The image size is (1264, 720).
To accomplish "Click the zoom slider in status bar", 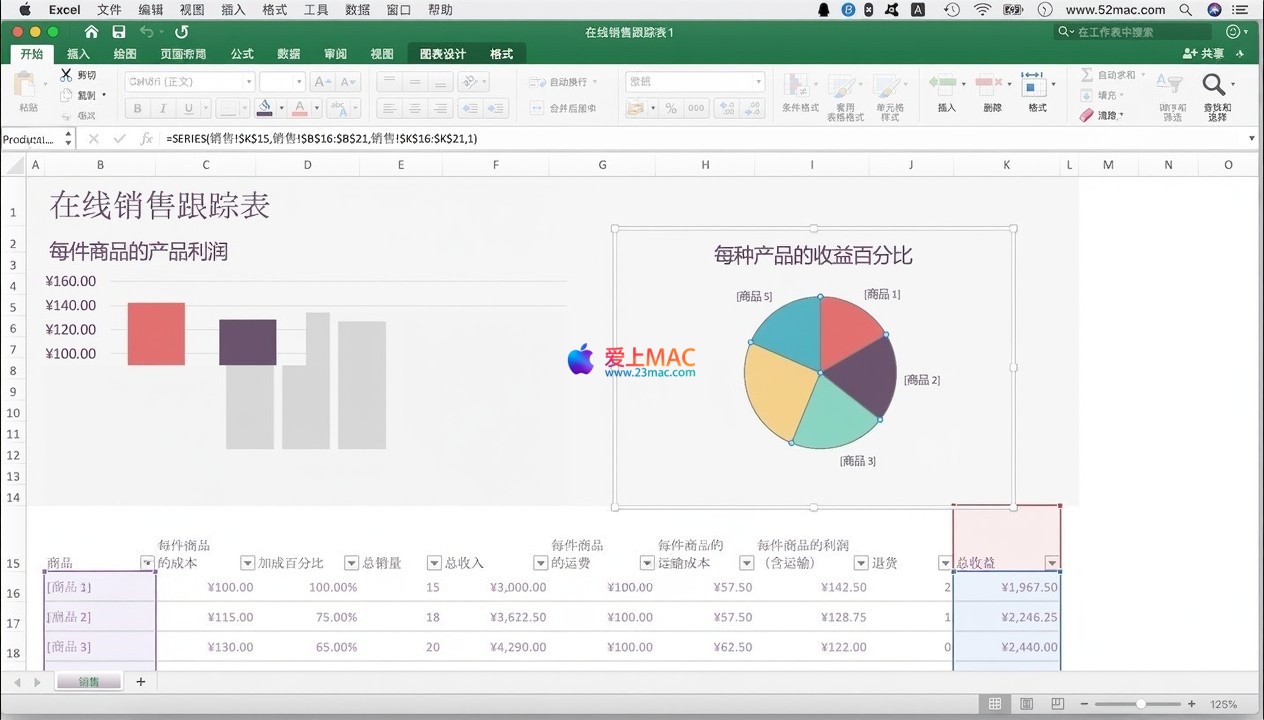I will click(1140, 704).
